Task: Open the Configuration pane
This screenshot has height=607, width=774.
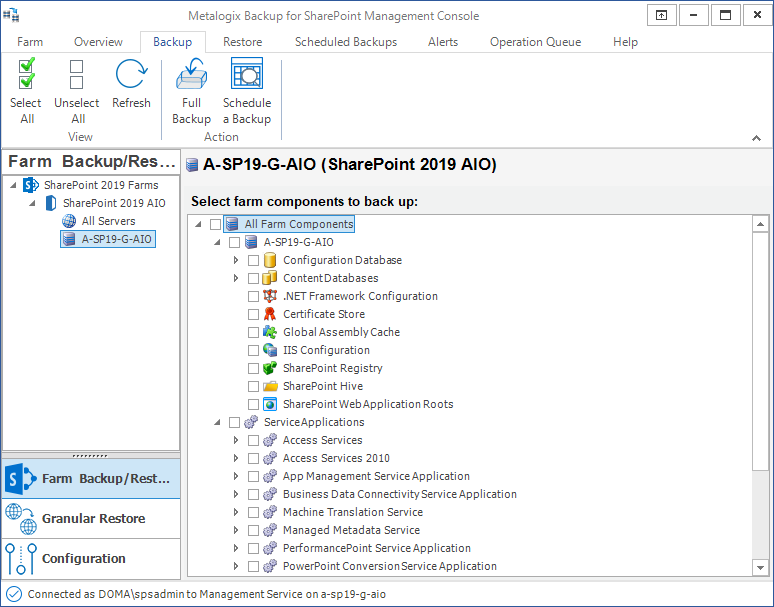Action: 91,559
